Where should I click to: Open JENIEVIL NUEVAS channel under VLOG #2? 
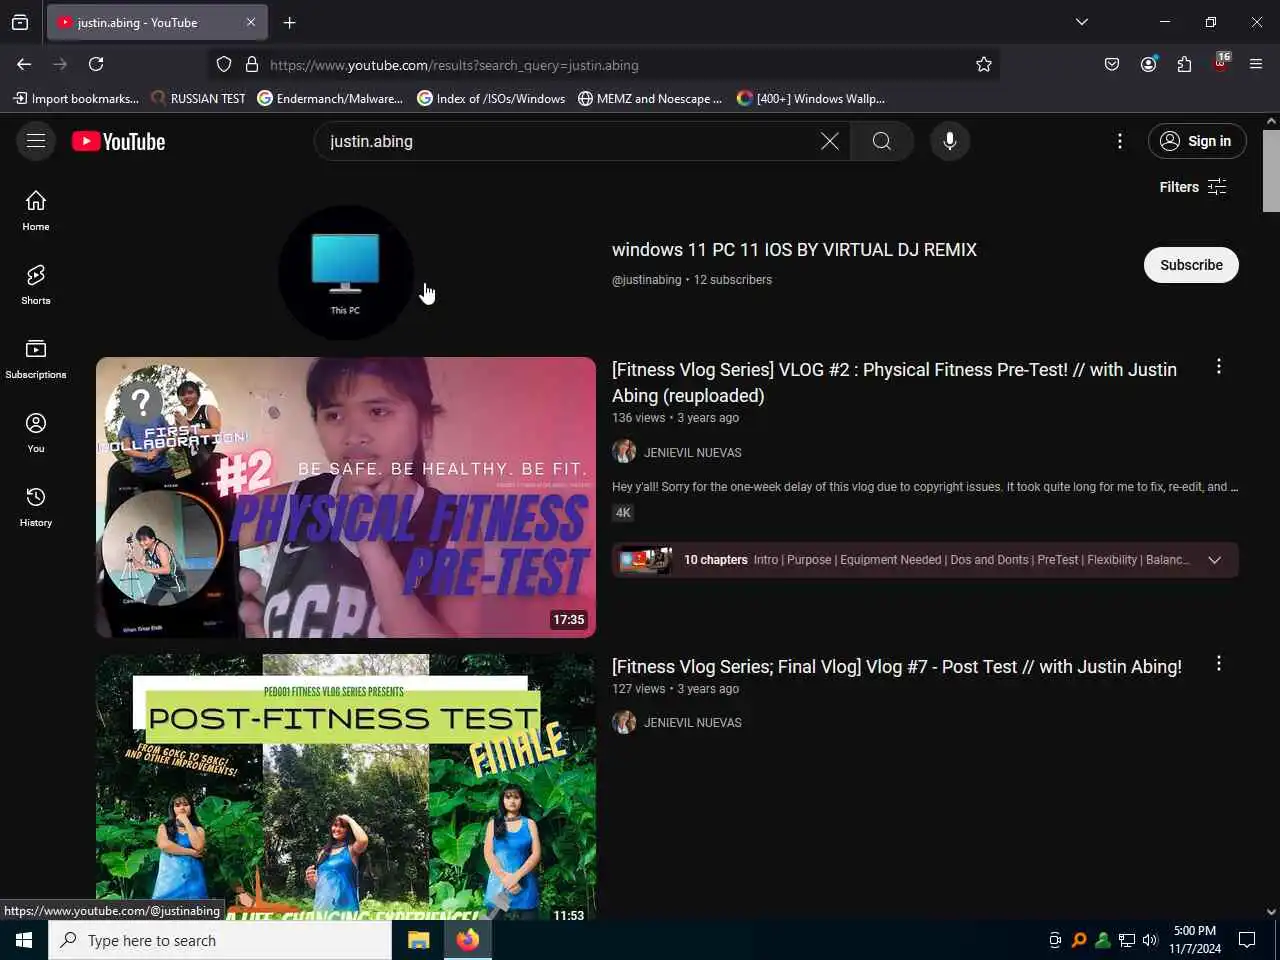coord(693,453)
